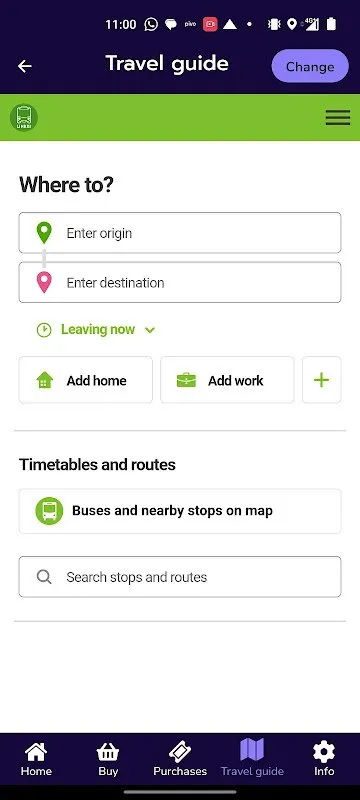The height and width of the screenshot is (800, 360).
Task: Expand the Leaving now chevron
Action: tap(149, 330)
